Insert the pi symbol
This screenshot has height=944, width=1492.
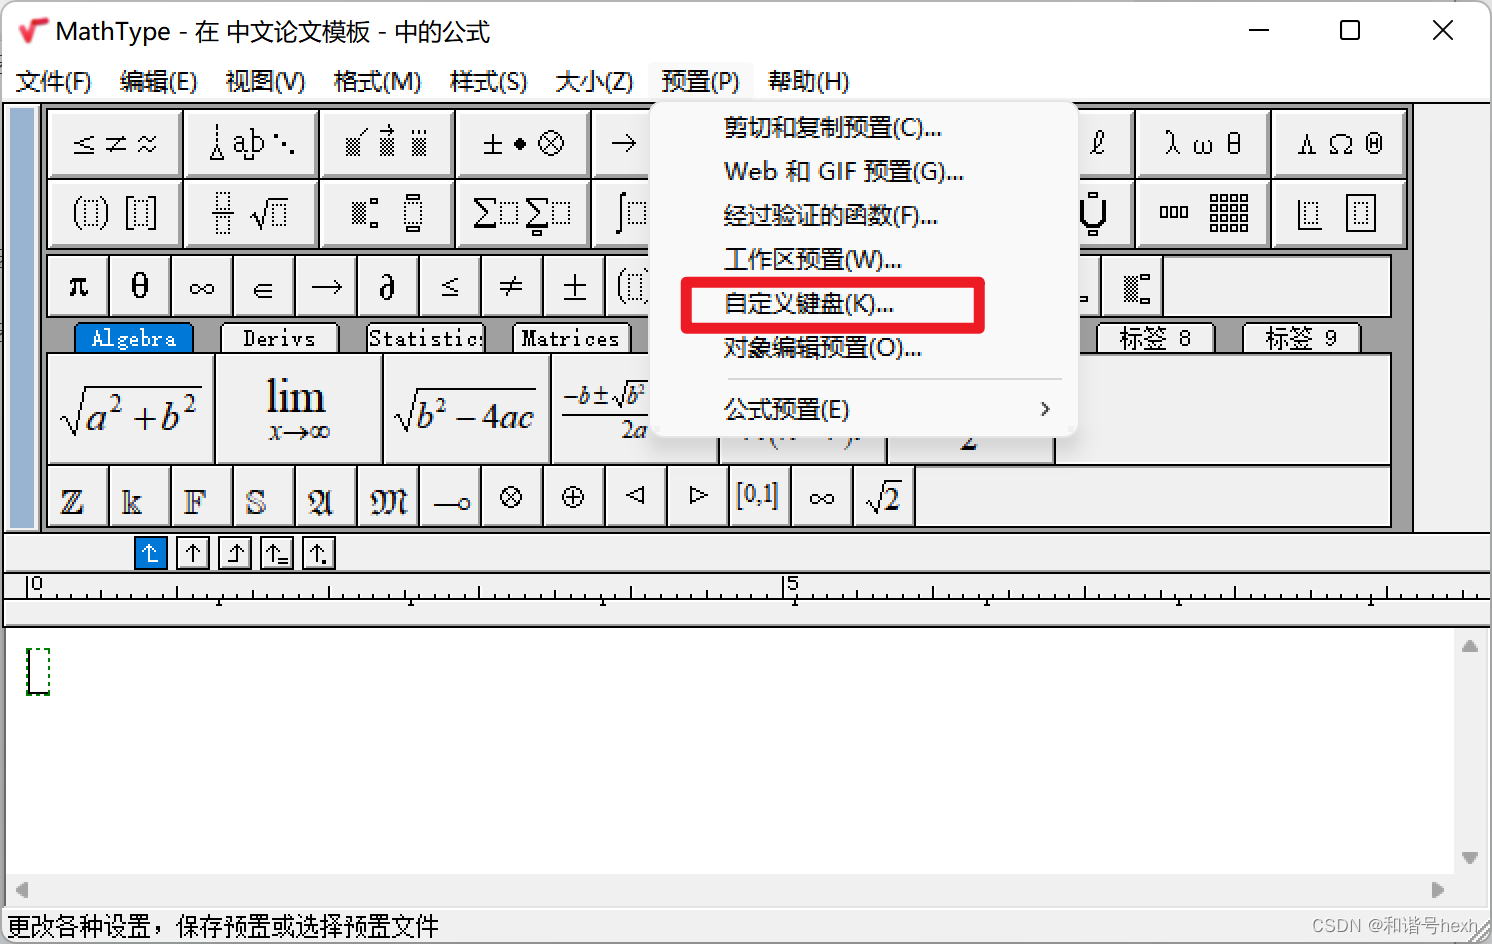pos(76,286)
